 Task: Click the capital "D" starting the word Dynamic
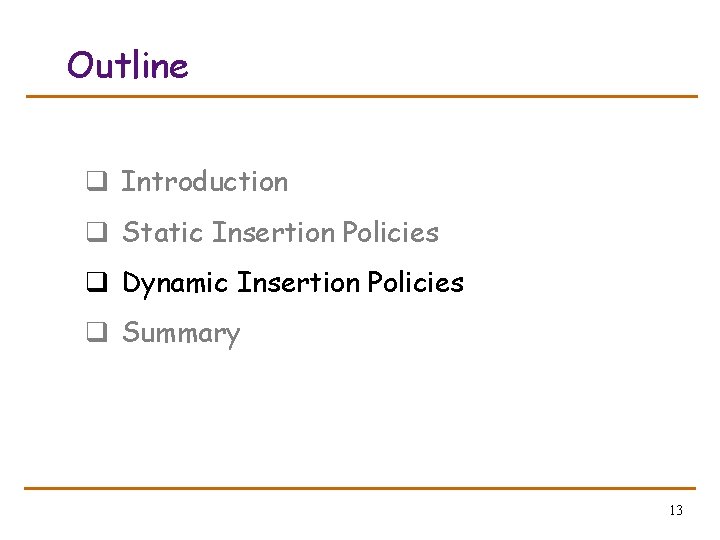pos(131,283)
